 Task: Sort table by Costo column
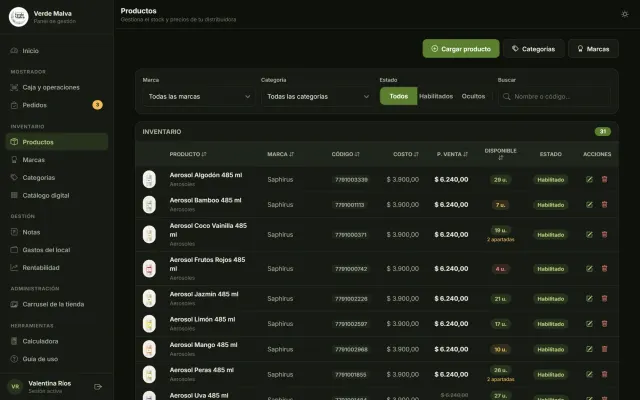tap(406, 154)
